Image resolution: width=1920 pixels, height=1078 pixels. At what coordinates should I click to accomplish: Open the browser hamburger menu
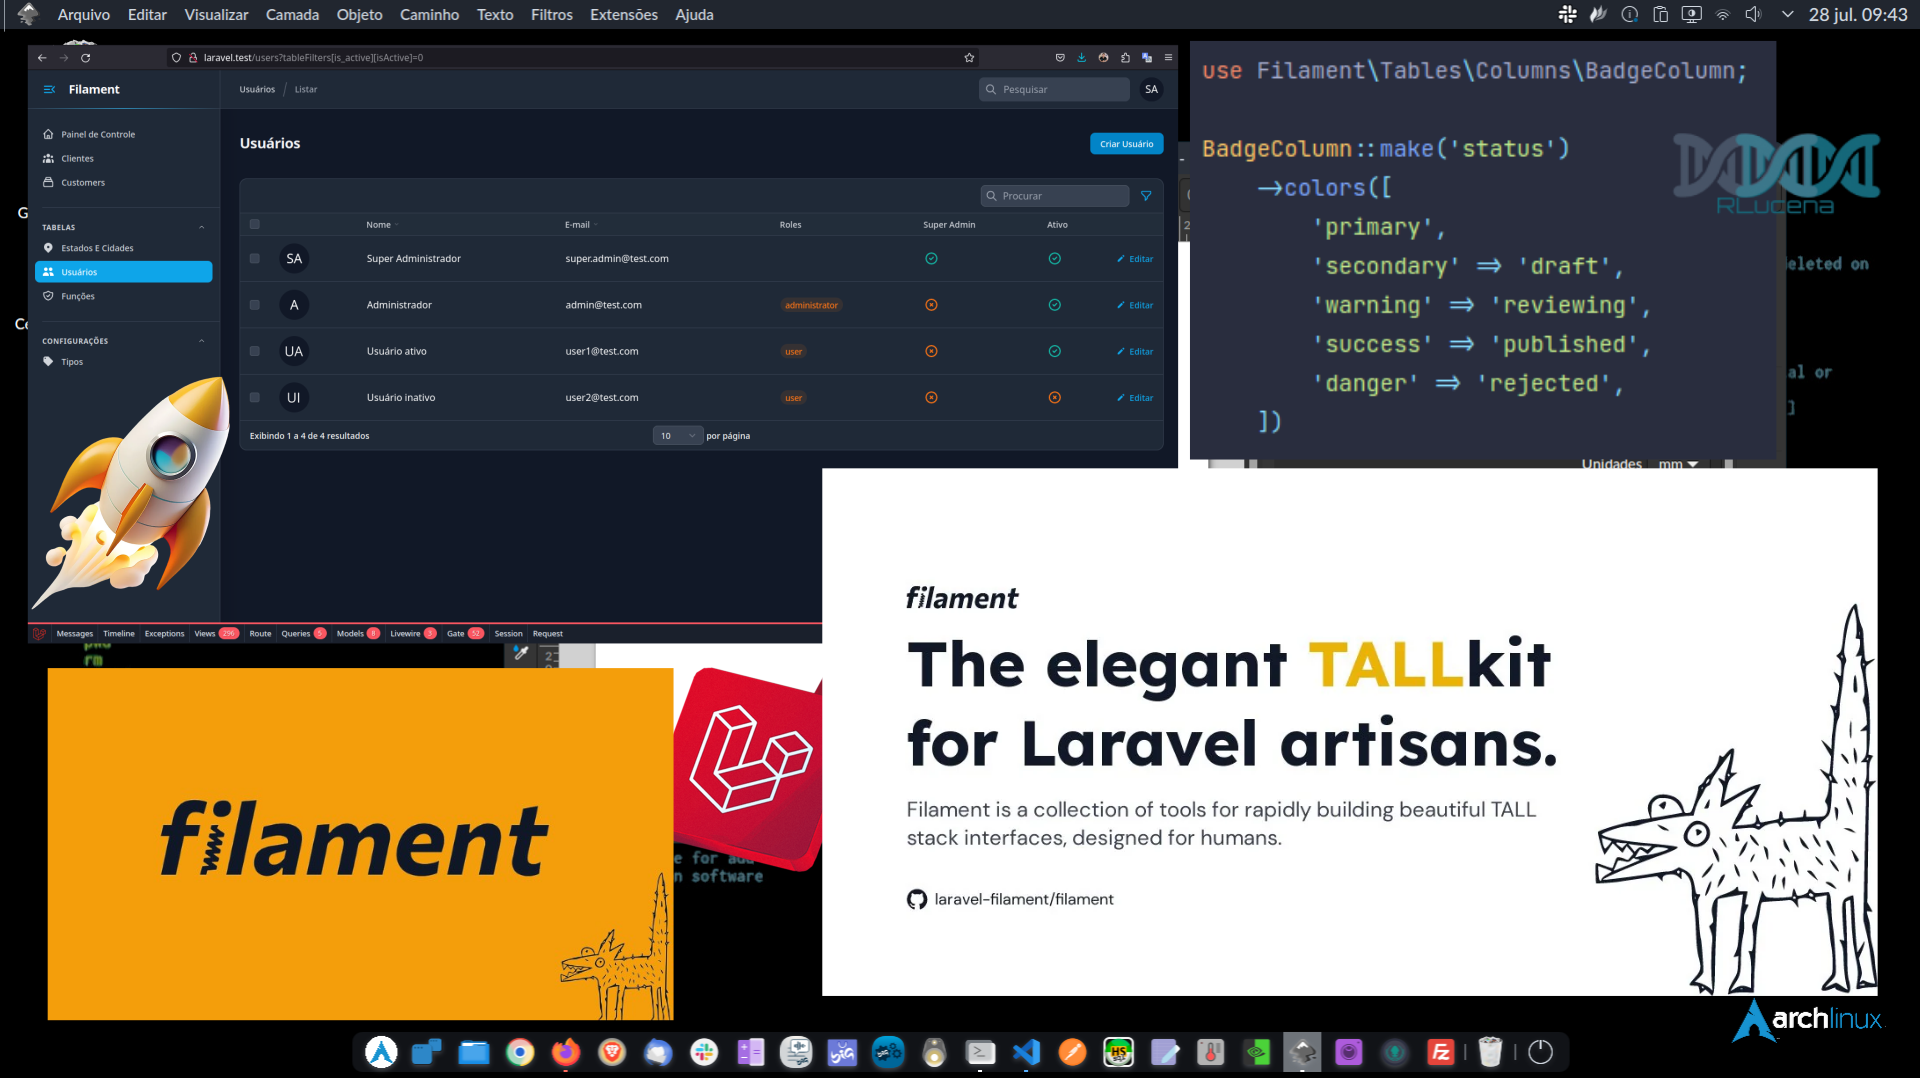tap(1168, 58)
